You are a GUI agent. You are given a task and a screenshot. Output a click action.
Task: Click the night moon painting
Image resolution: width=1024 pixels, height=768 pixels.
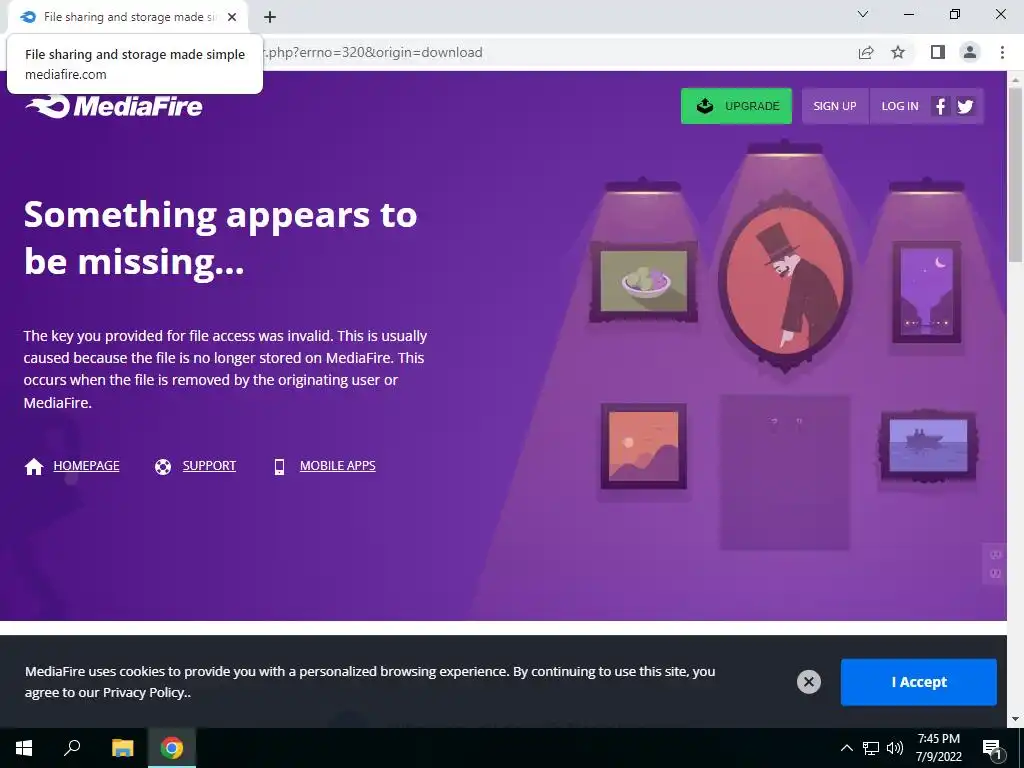pos(927,292)
